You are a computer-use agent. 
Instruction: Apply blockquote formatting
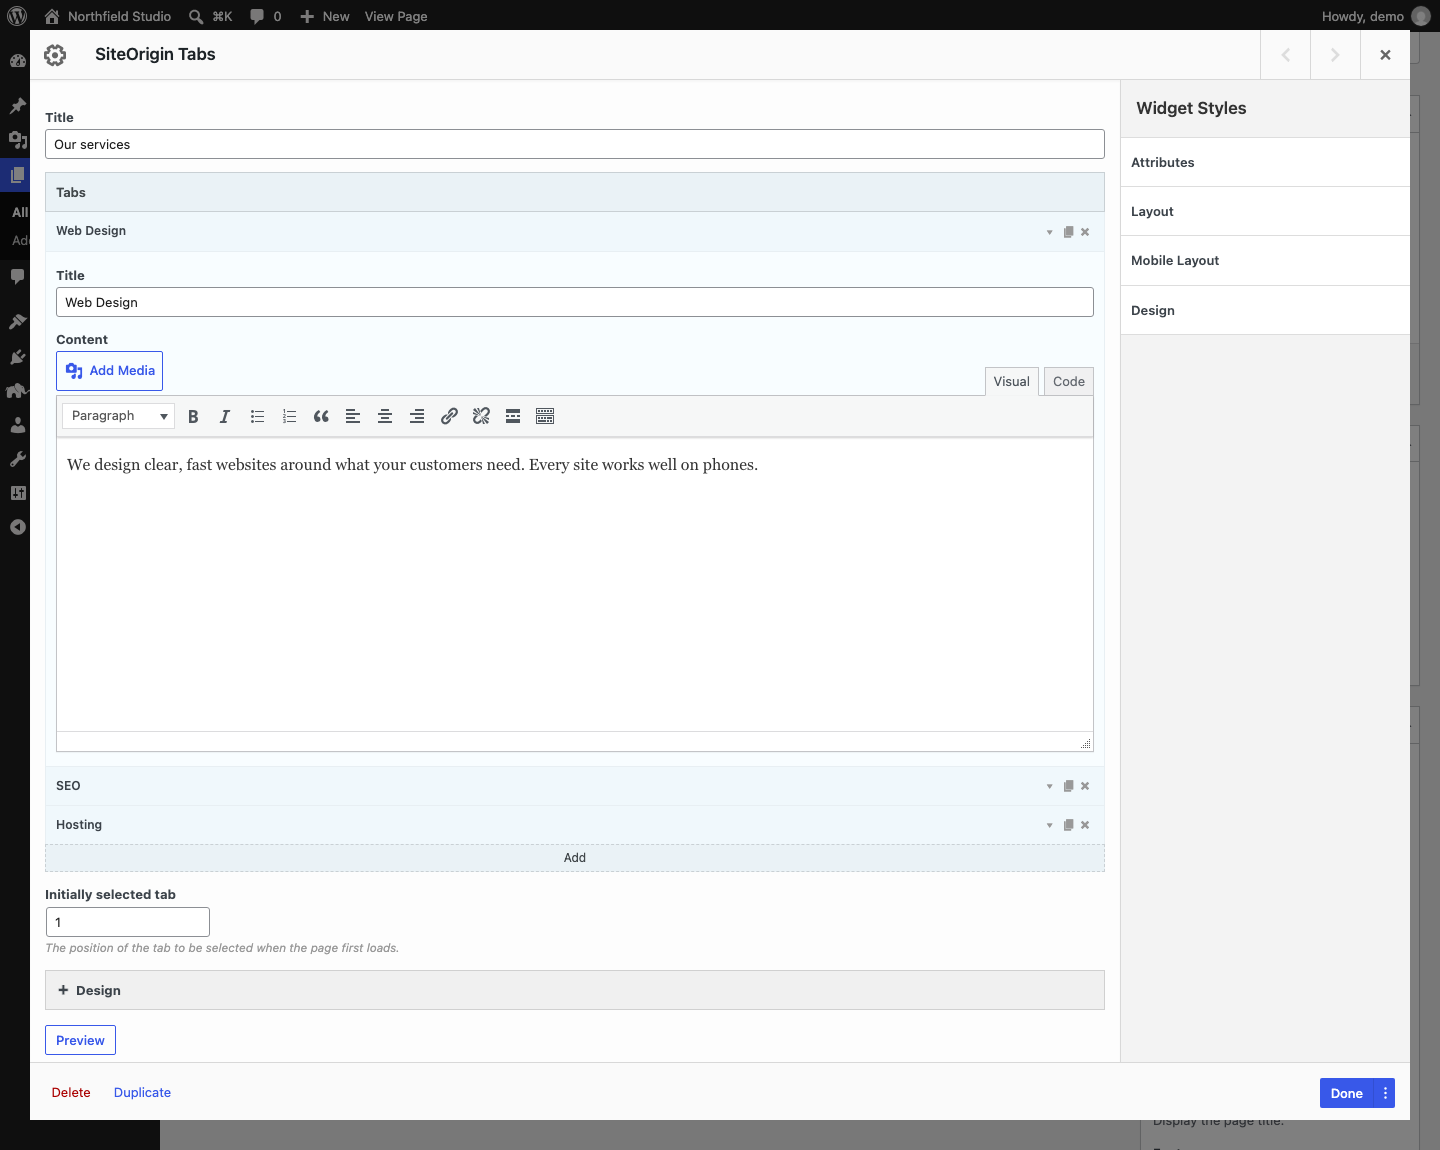tap(321, 416)
